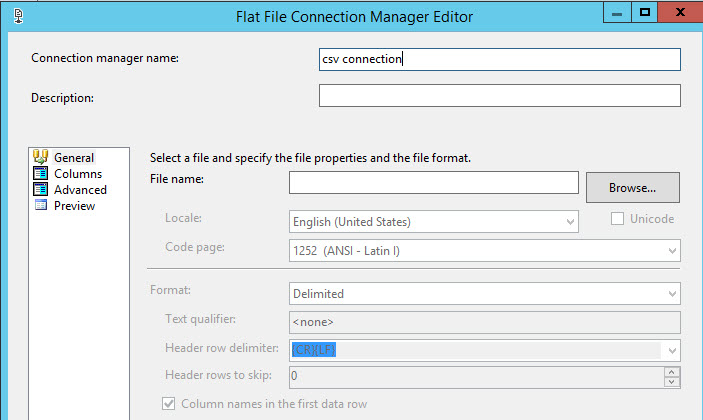Toggle Column names in first data row
The width and height of the screenshot is (703, 420).
coord(168,403)
